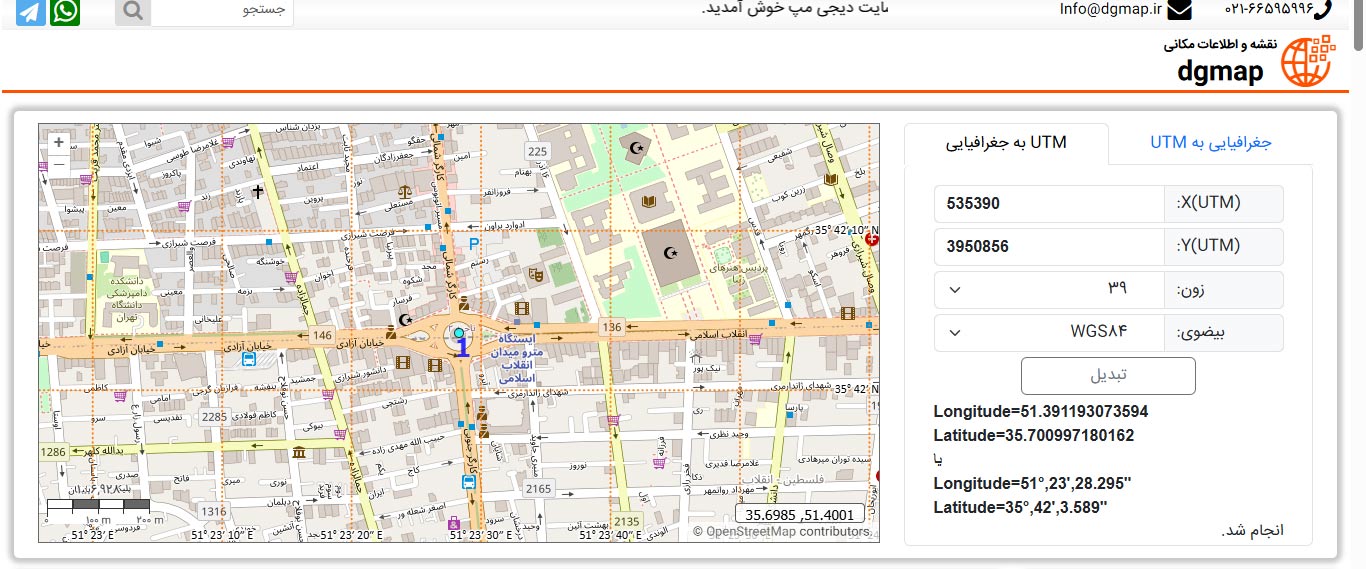Click the cinema film icon at map's right edge

pyautogui.click(x=848, y=313)
